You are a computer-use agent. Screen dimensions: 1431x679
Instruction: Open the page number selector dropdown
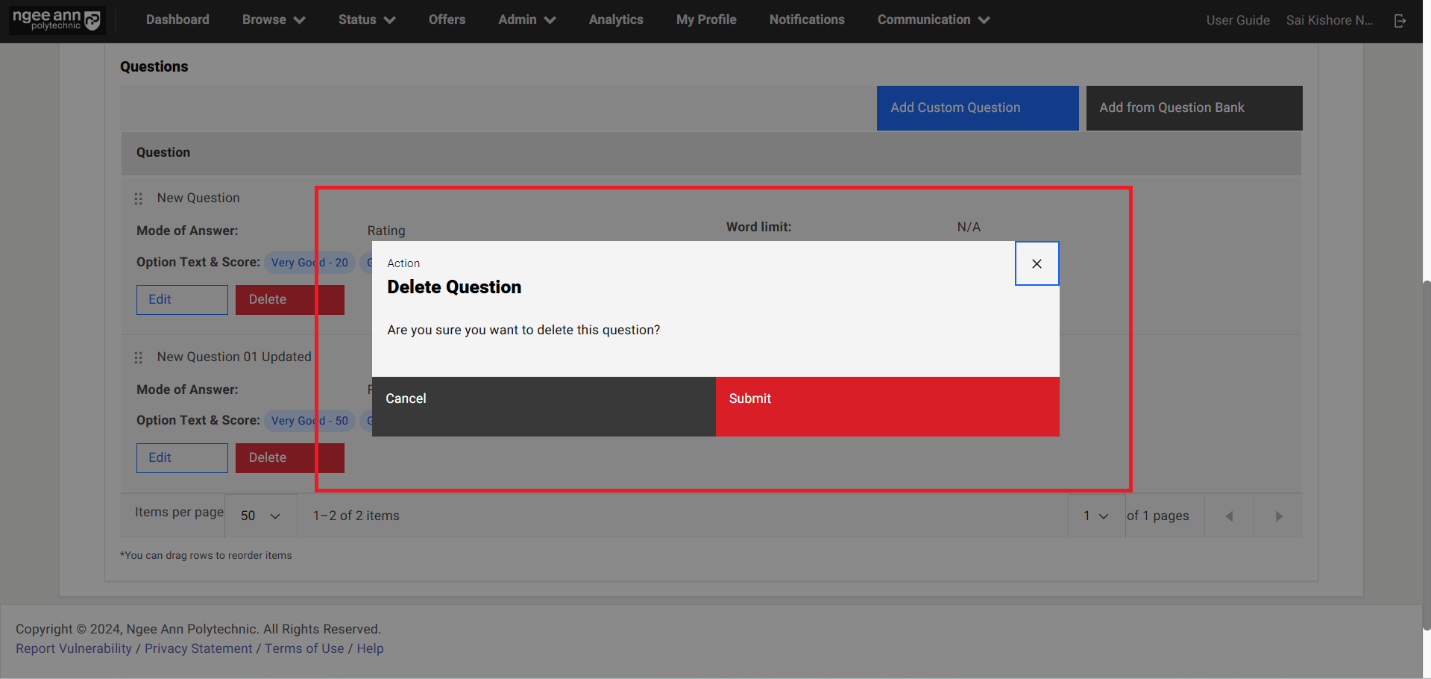click(1096, 516)
